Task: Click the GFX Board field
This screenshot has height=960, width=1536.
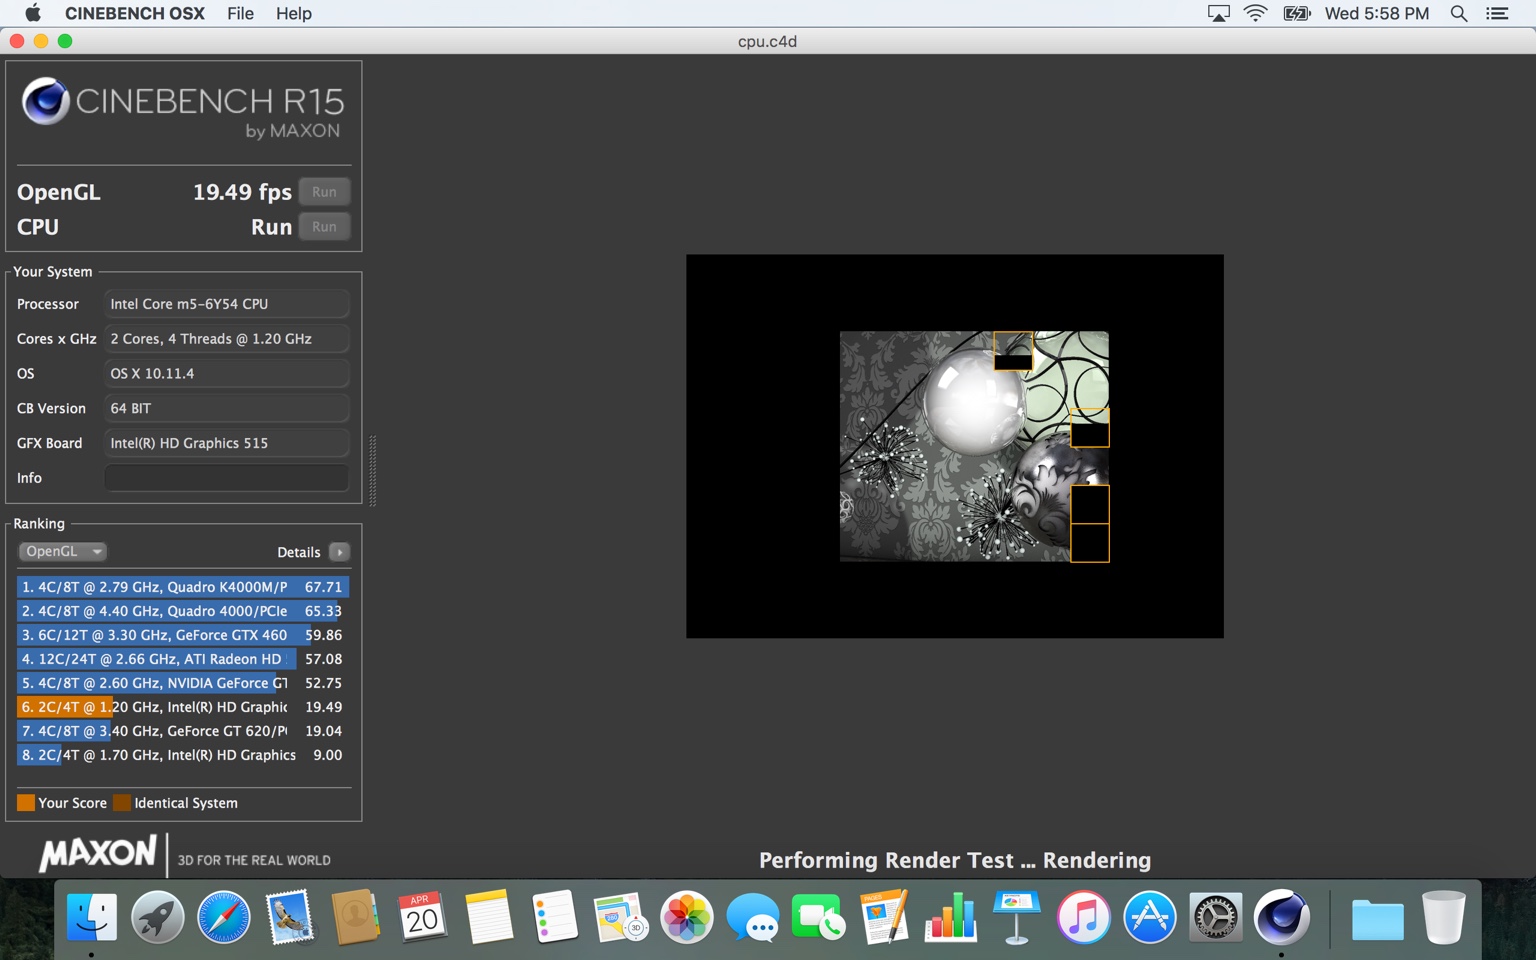Action: pos(227,443)
